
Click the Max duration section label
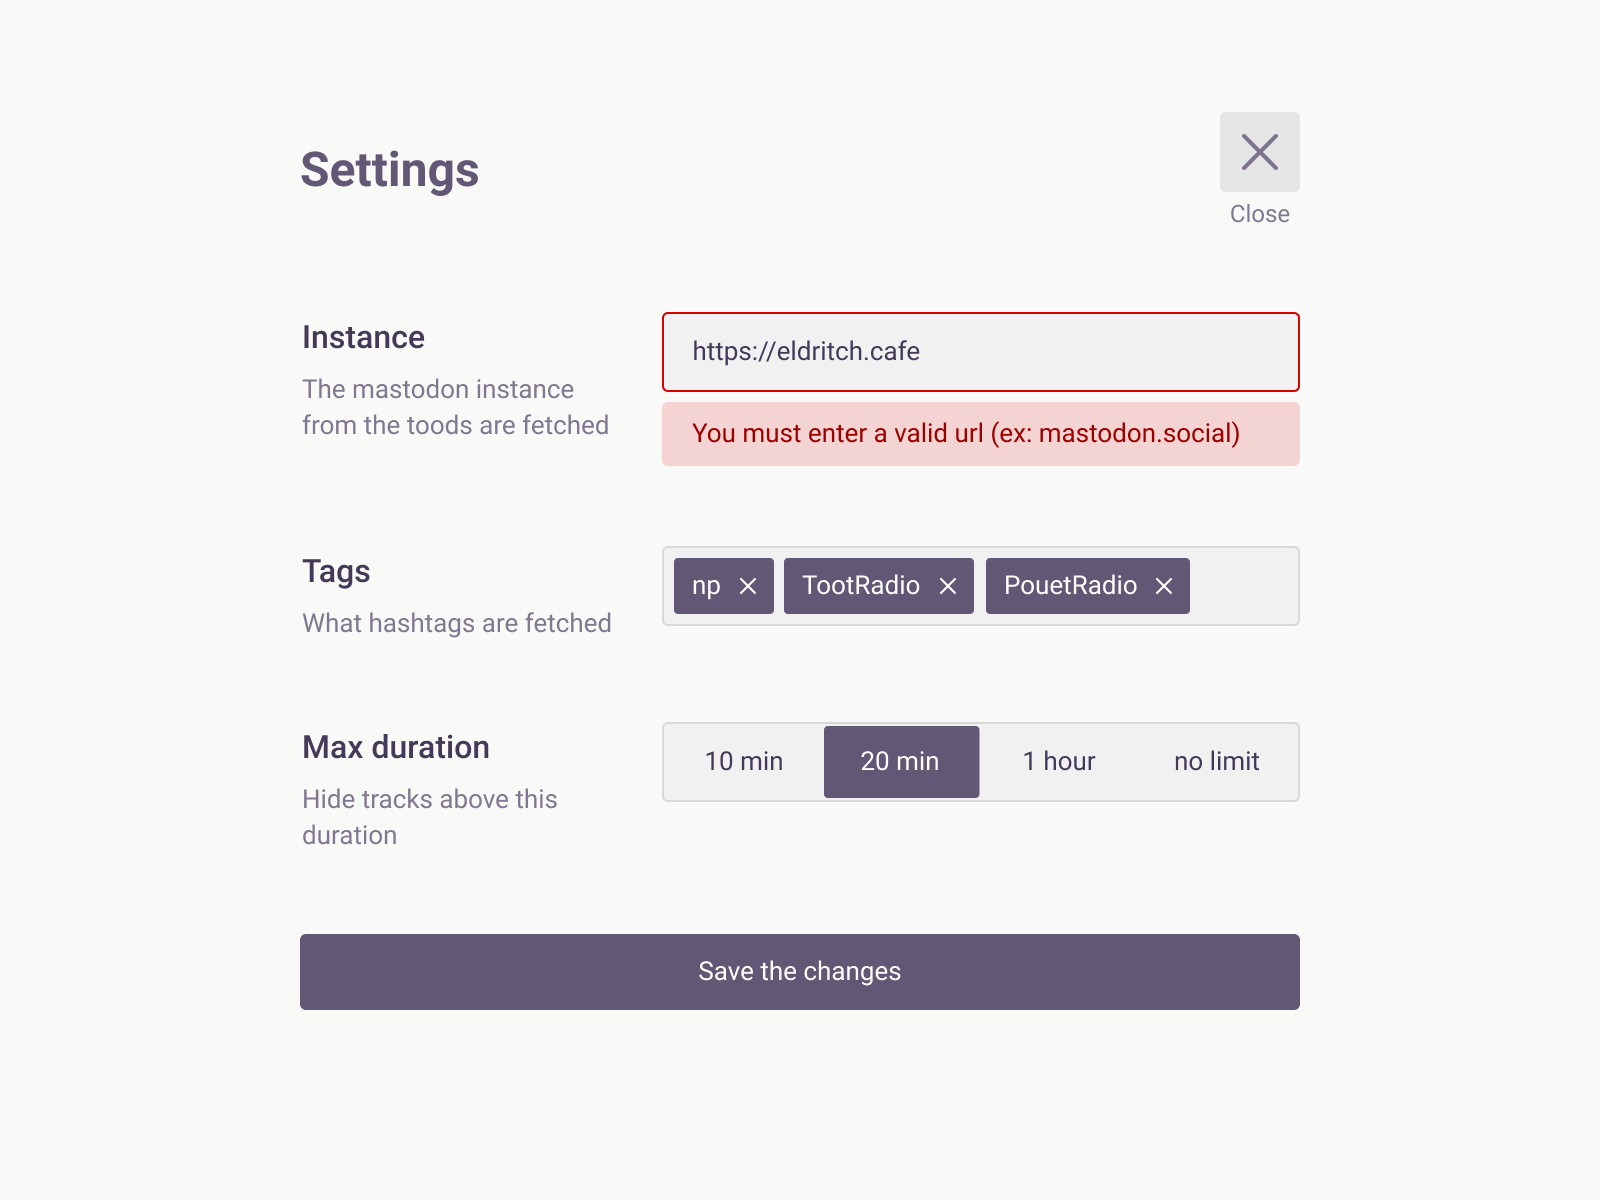(x=396, y=748)
